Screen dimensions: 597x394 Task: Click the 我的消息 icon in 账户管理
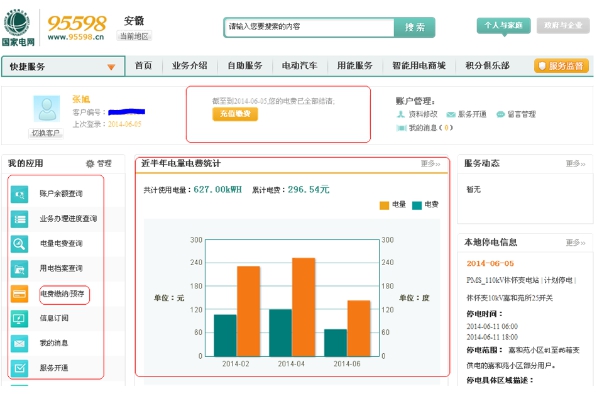pyautogui.click(x=401, y=128)
